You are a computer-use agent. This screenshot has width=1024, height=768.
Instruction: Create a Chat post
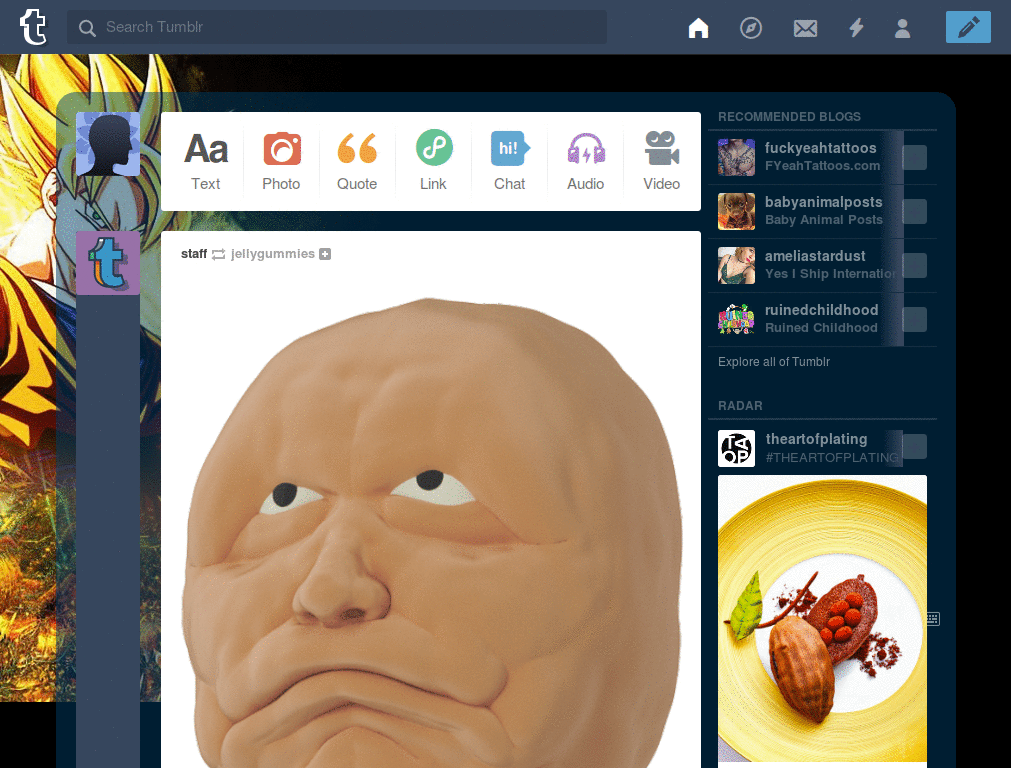(509, 161)
